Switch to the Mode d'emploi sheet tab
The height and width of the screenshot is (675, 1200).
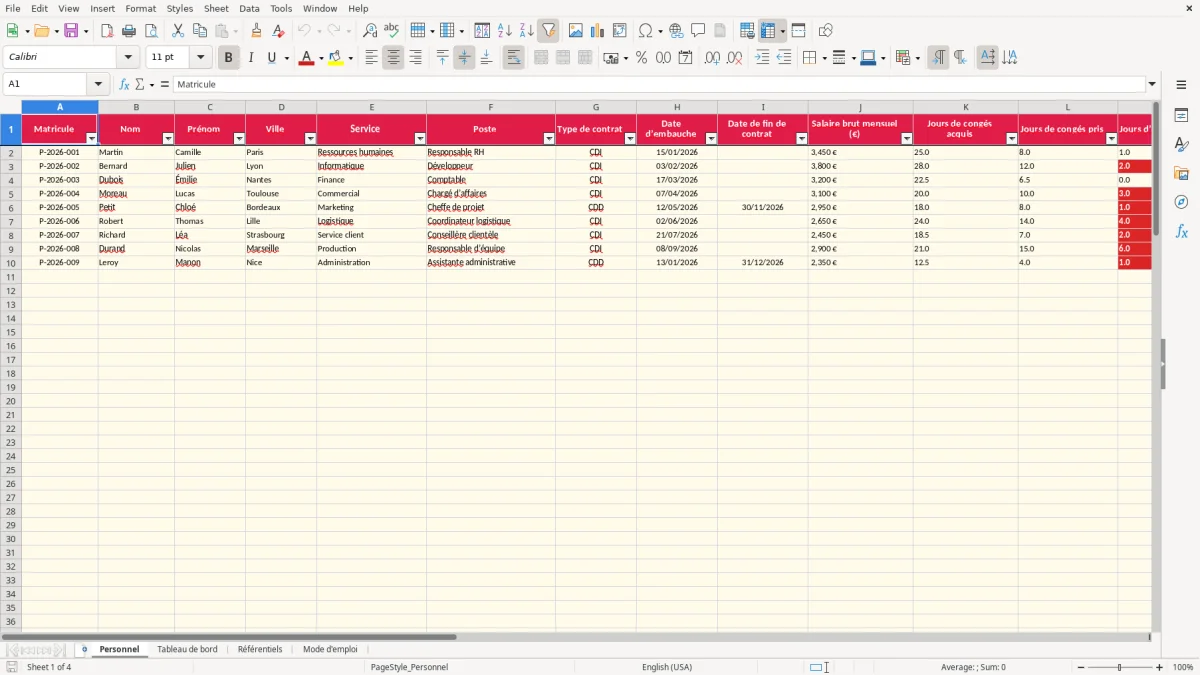pos(330,649)
